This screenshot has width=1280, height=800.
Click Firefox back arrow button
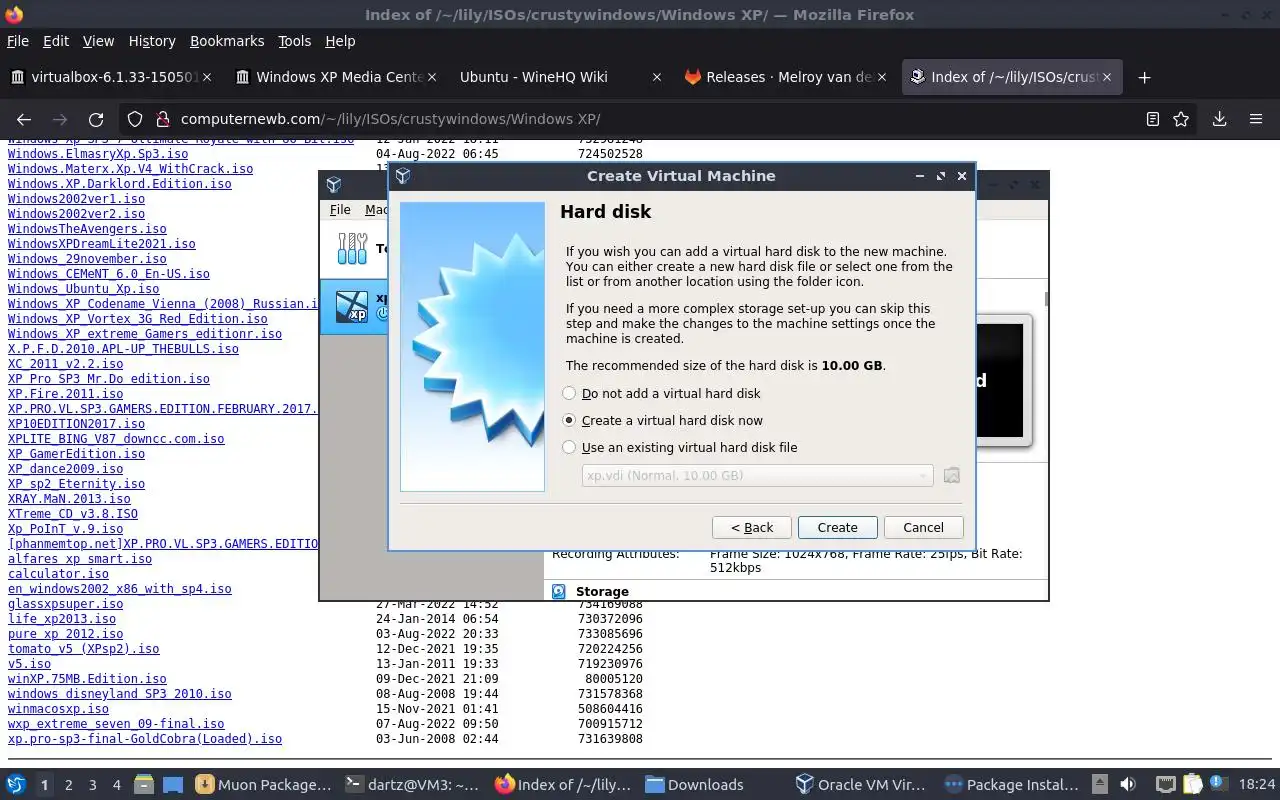[24, 119]
